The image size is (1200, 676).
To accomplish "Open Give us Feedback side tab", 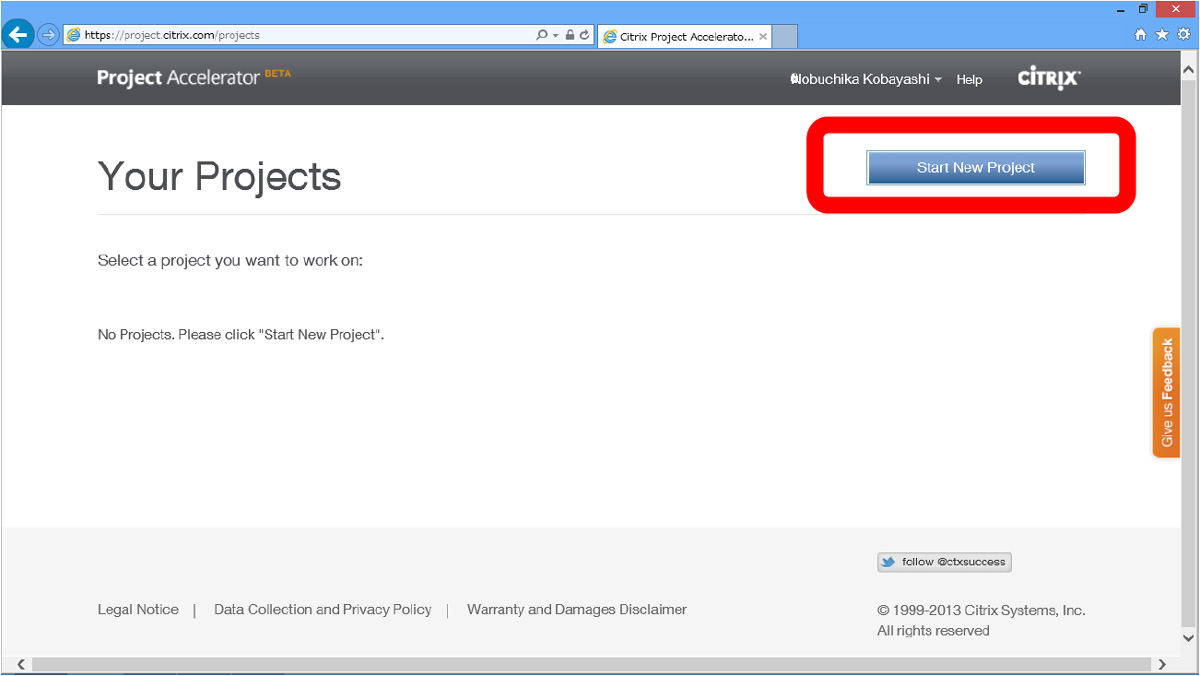I will 1166,393.
